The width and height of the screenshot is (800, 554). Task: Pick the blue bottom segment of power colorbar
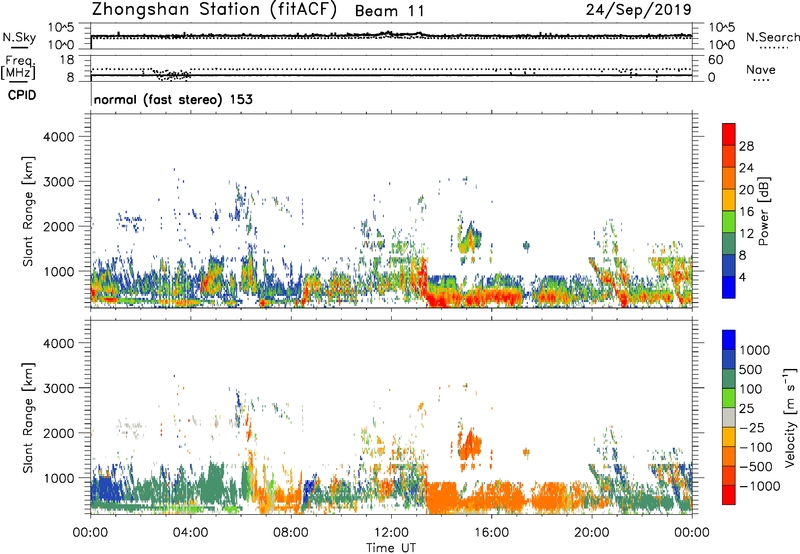[x=729, y=288]
